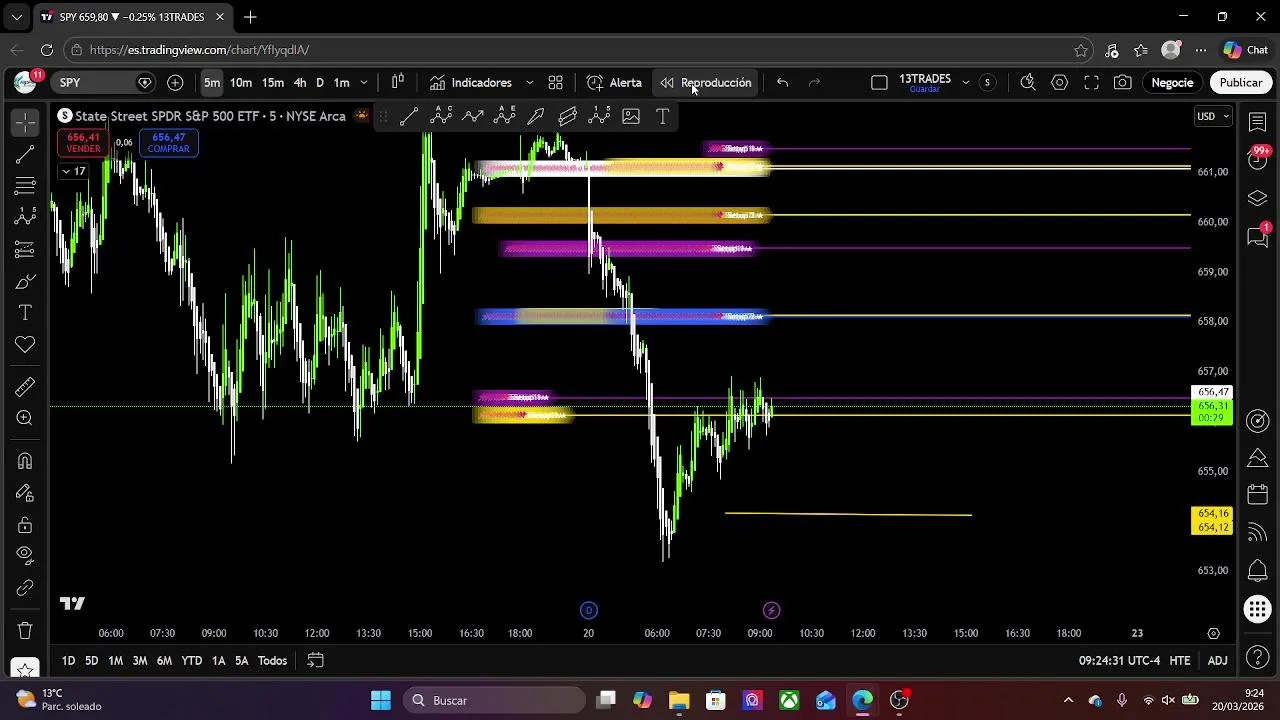Toggle the HTE extended hours session
The image size is (1280, 720).
click(x=1180, y=660)
